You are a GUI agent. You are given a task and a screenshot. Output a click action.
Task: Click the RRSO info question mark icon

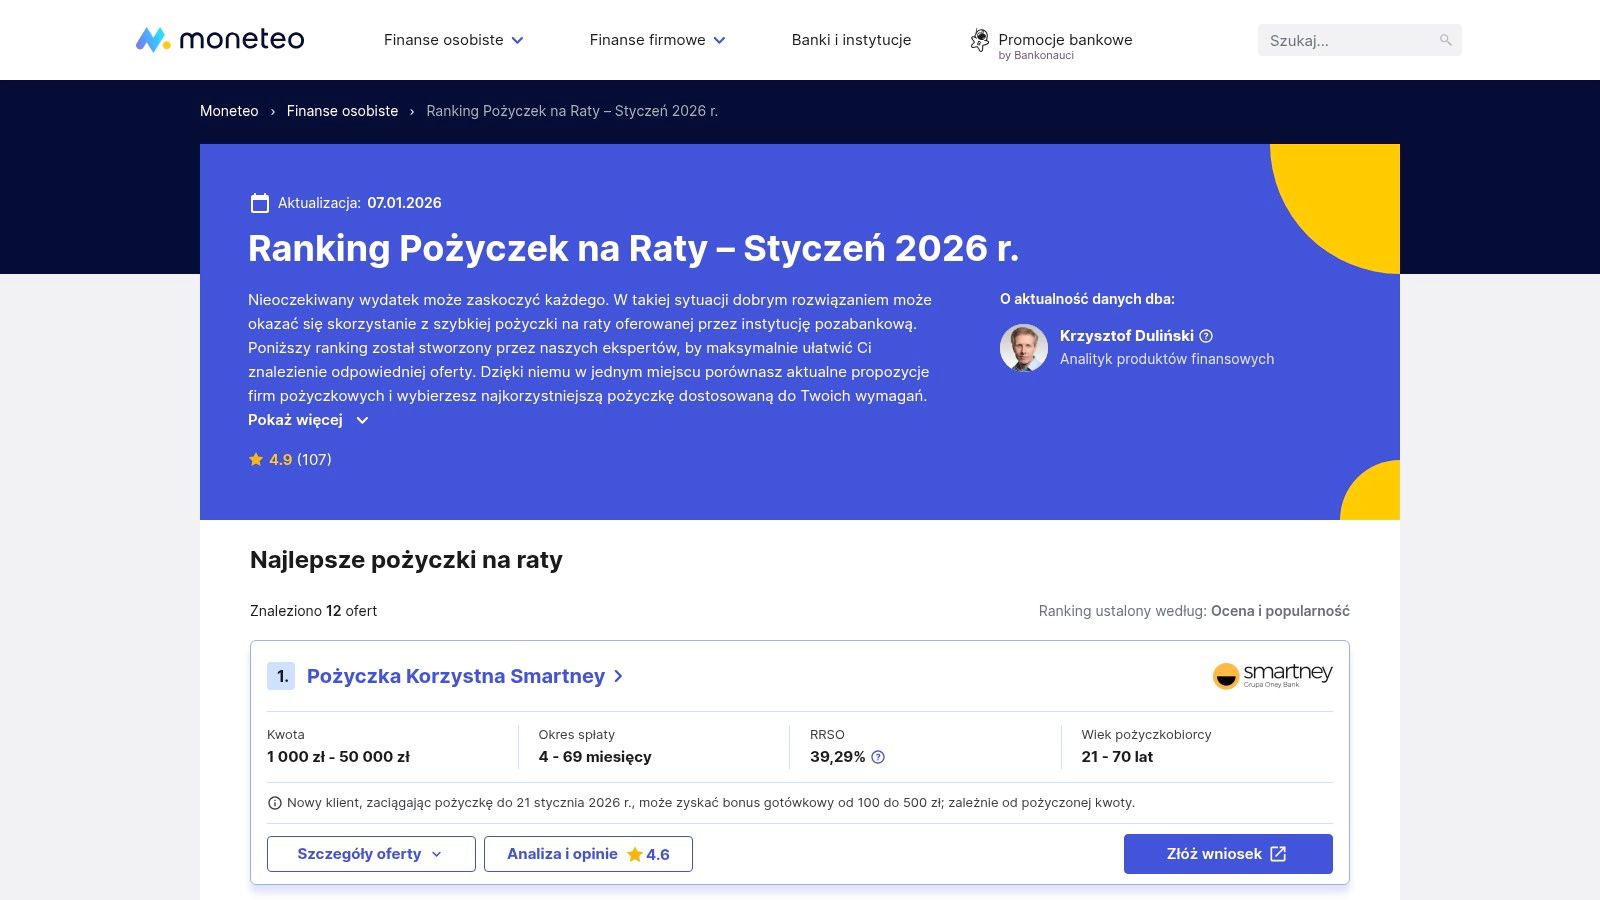[878, 757]
